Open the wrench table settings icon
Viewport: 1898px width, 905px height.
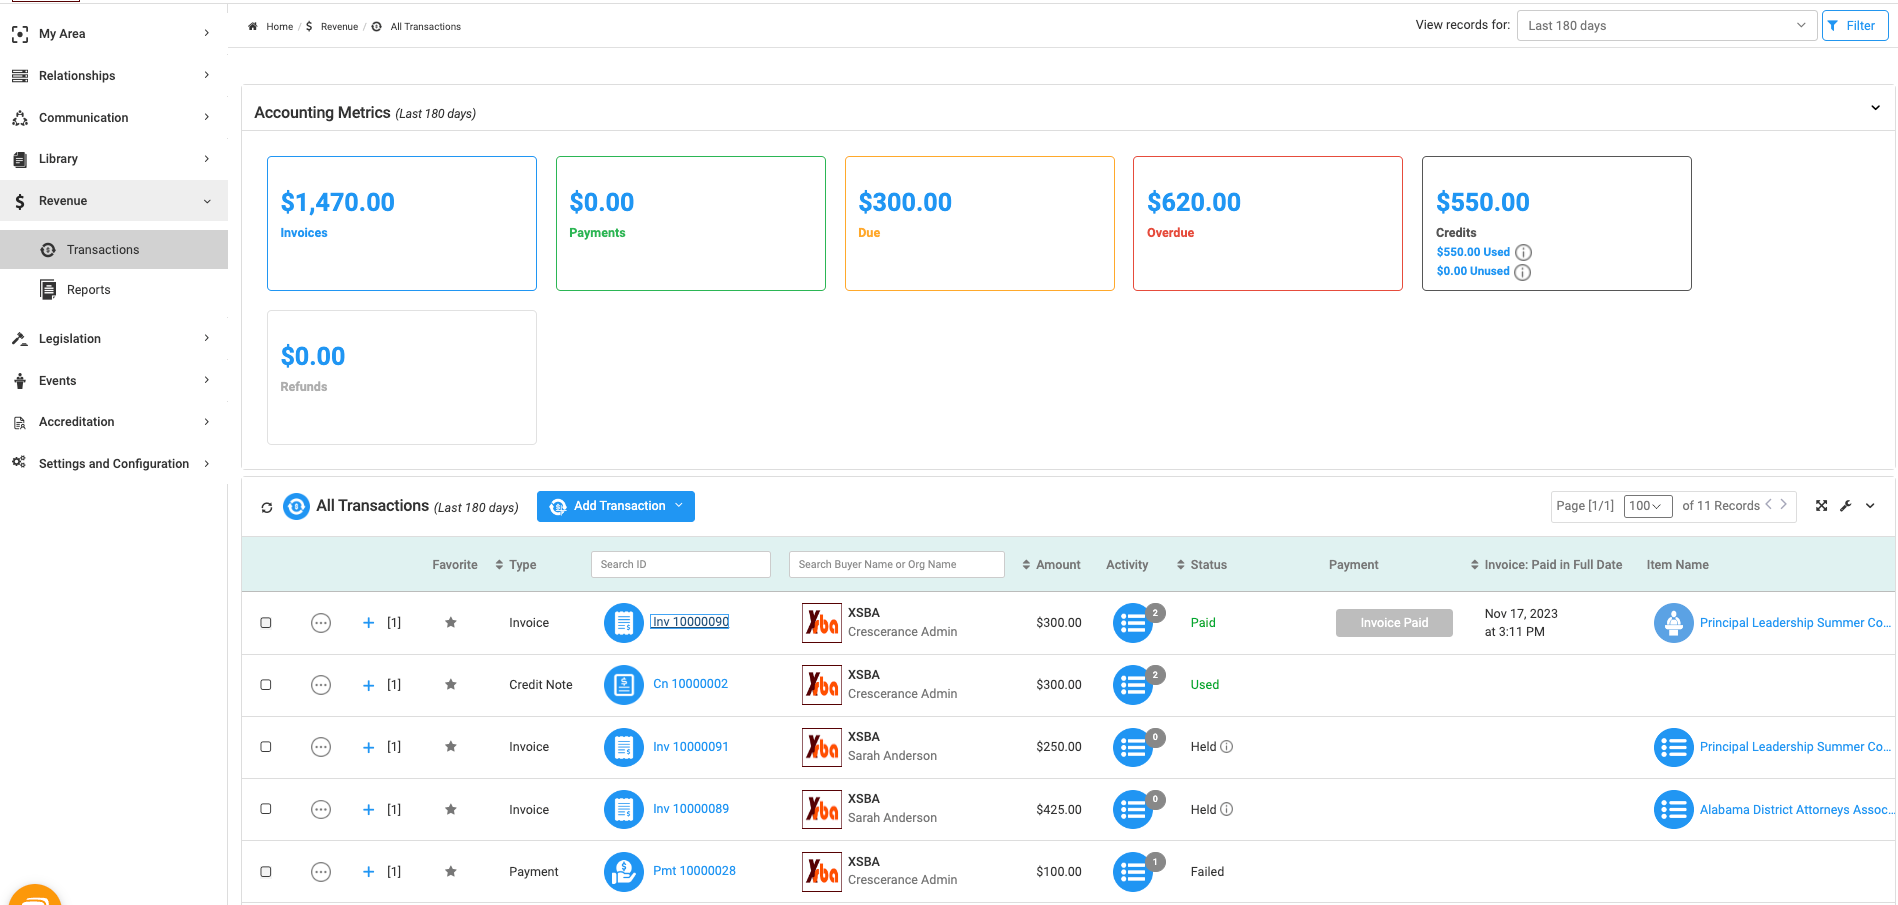[x=1846, y=506]
